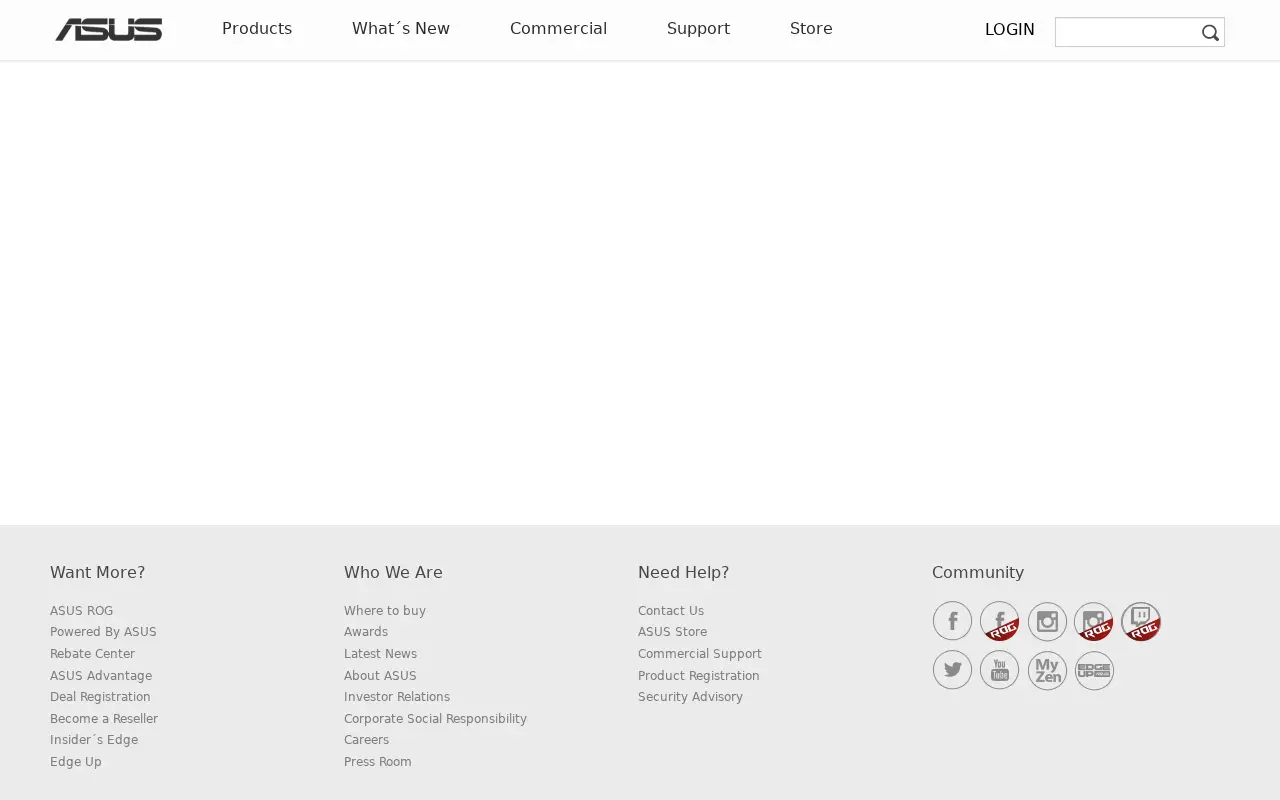Viewport: 1280px width, 800px height.
Task: Open the Commercial Support link
Action: click(x=700, y=654)
